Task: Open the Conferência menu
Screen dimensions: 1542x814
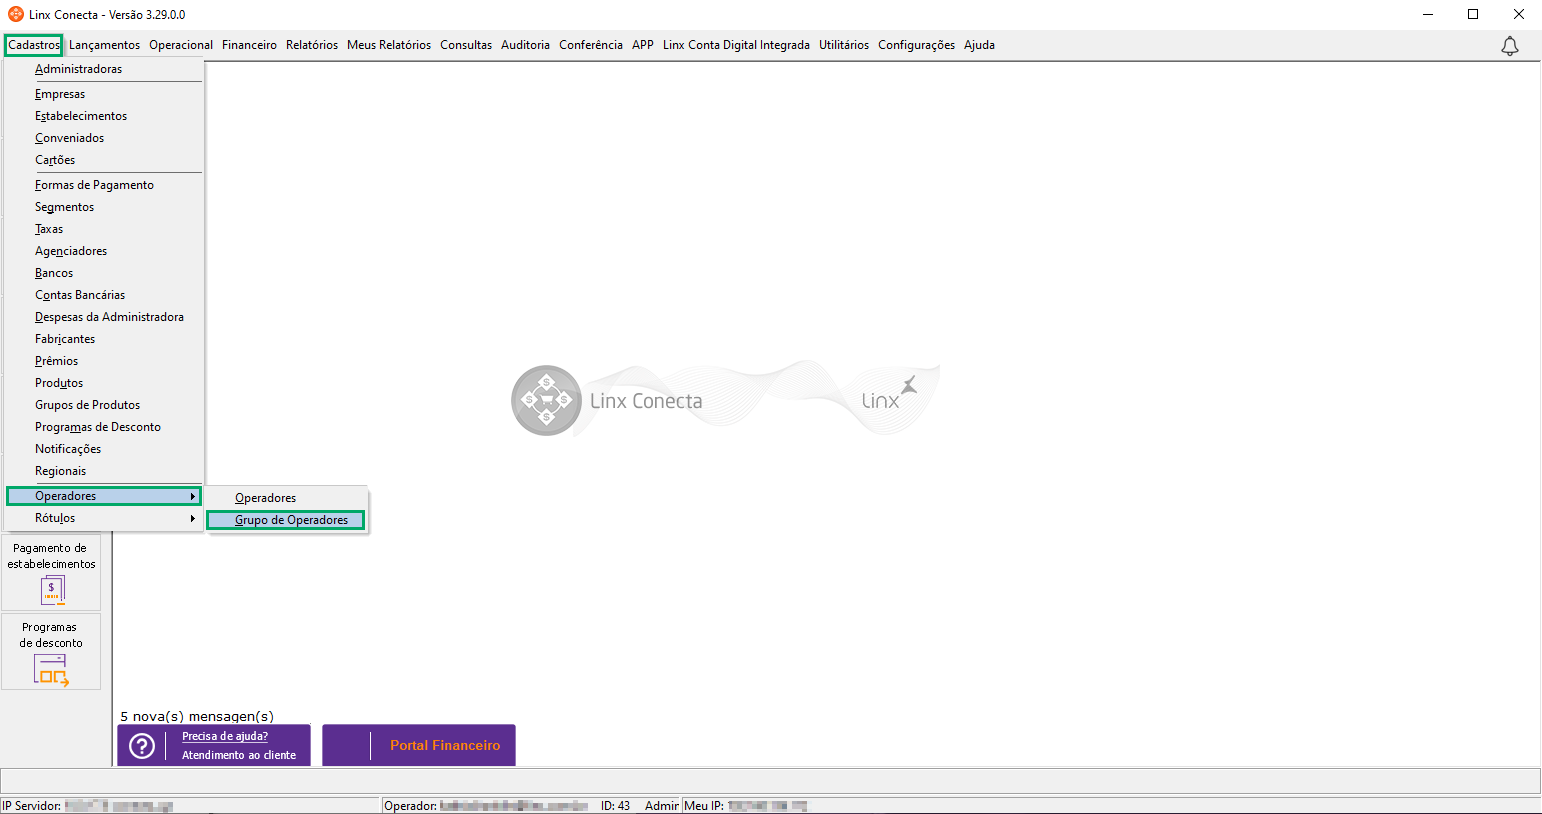Action: click(x=591, y=45)
